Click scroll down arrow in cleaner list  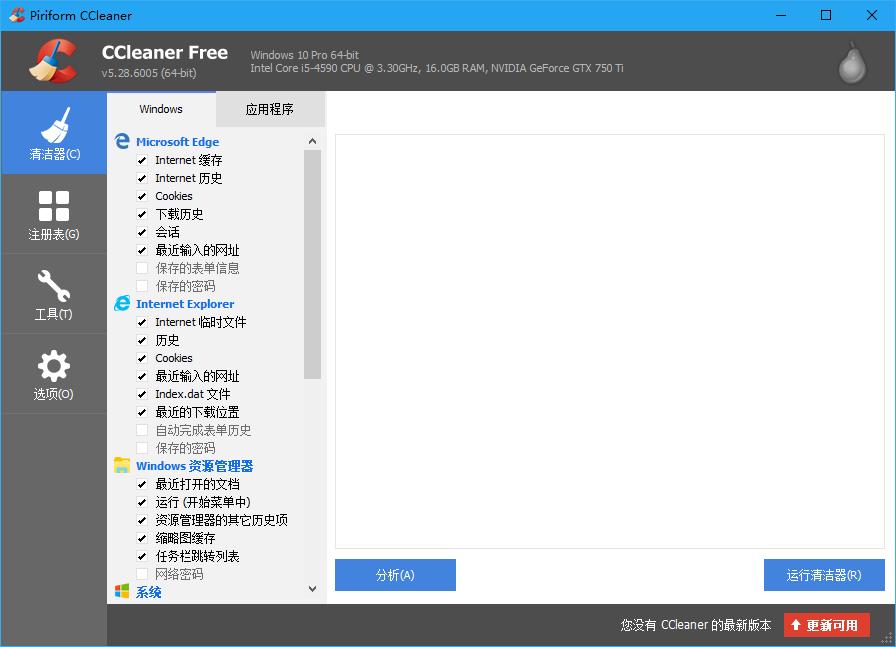[312, 589]
